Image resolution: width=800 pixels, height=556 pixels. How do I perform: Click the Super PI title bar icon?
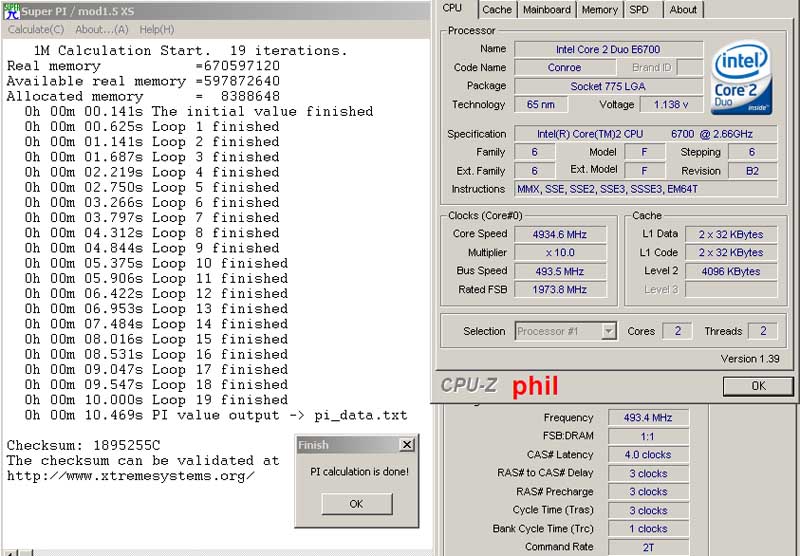click(x=11, y=10)
